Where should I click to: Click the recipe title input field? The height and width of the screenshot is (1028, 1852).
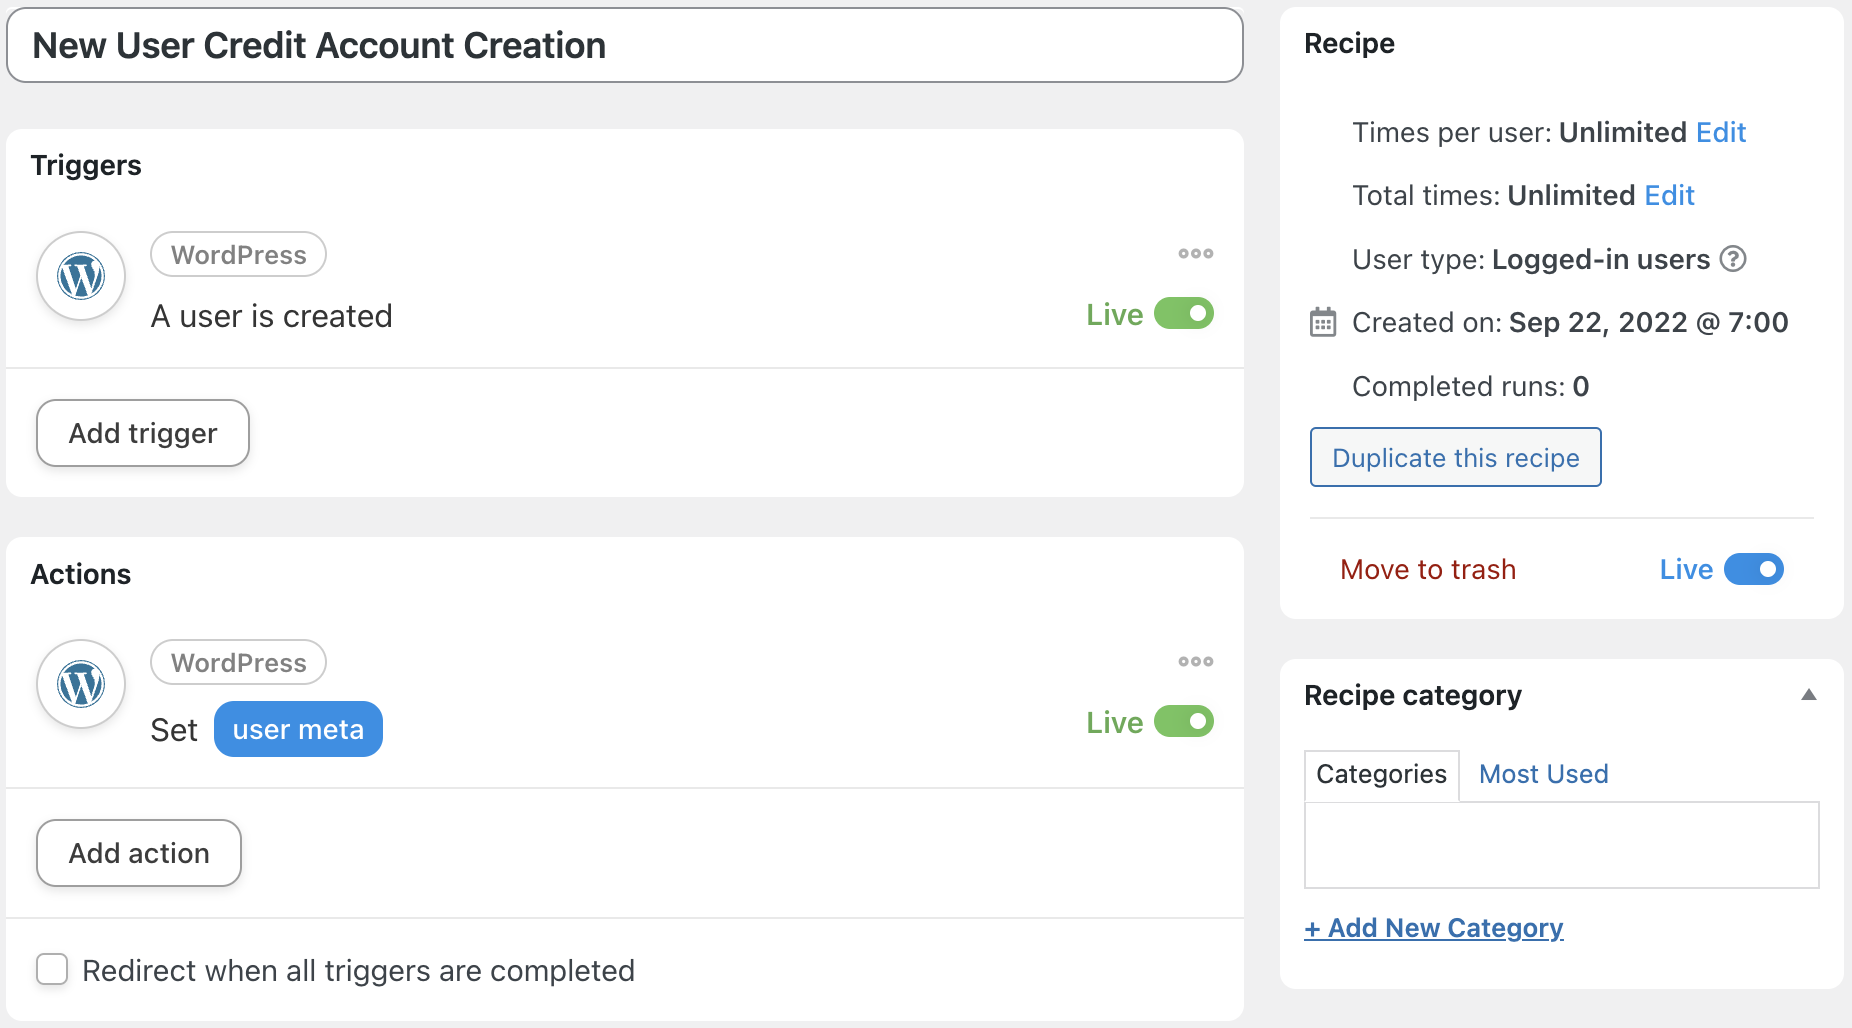click(625, 45)
